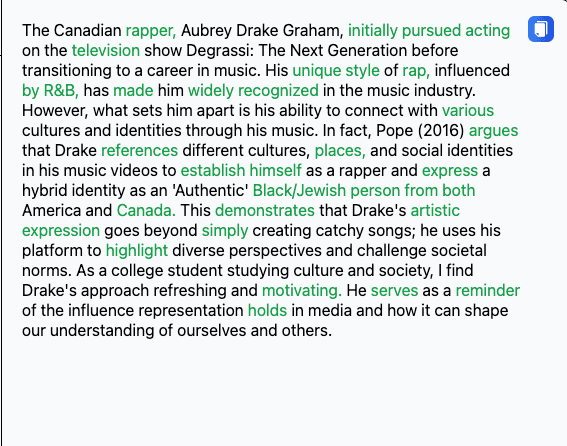
Task: Click the green word 'motivating.'
Action: click(302, 290)
